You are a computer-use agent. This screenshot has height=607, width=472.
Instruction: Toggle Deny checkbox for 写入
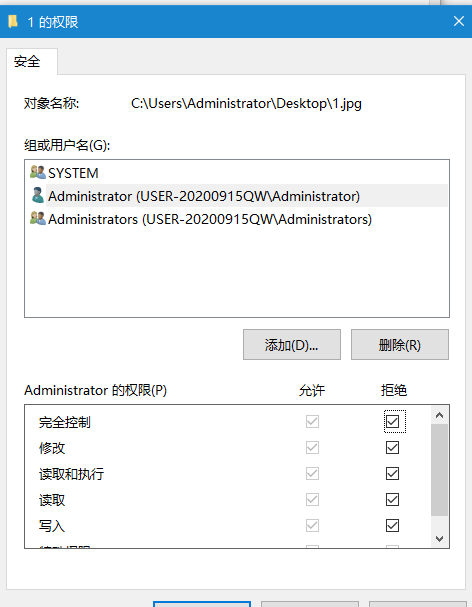pyautogui.click(x=392, y=525)
